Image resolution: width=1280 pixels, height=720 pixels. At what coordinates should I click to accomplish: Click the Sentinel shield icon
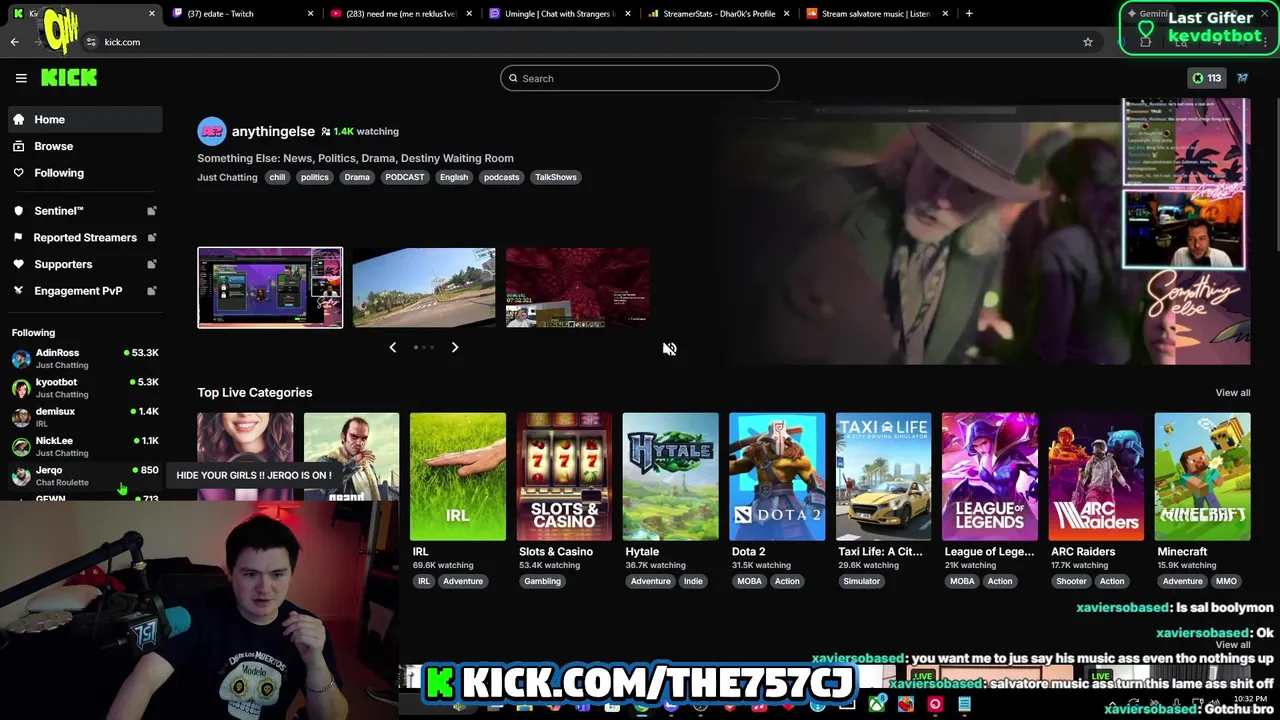[x=18, y=211]
